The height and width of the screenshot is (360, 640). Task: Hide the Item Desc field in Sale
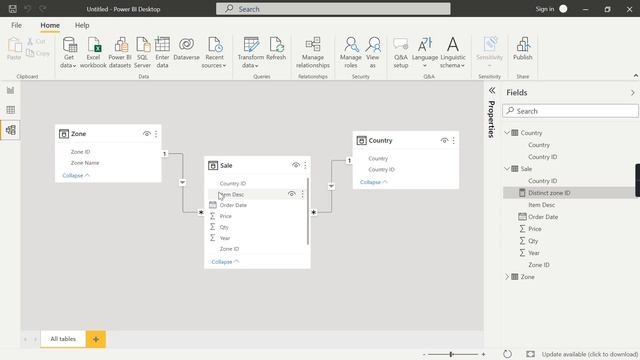[291, 194]
